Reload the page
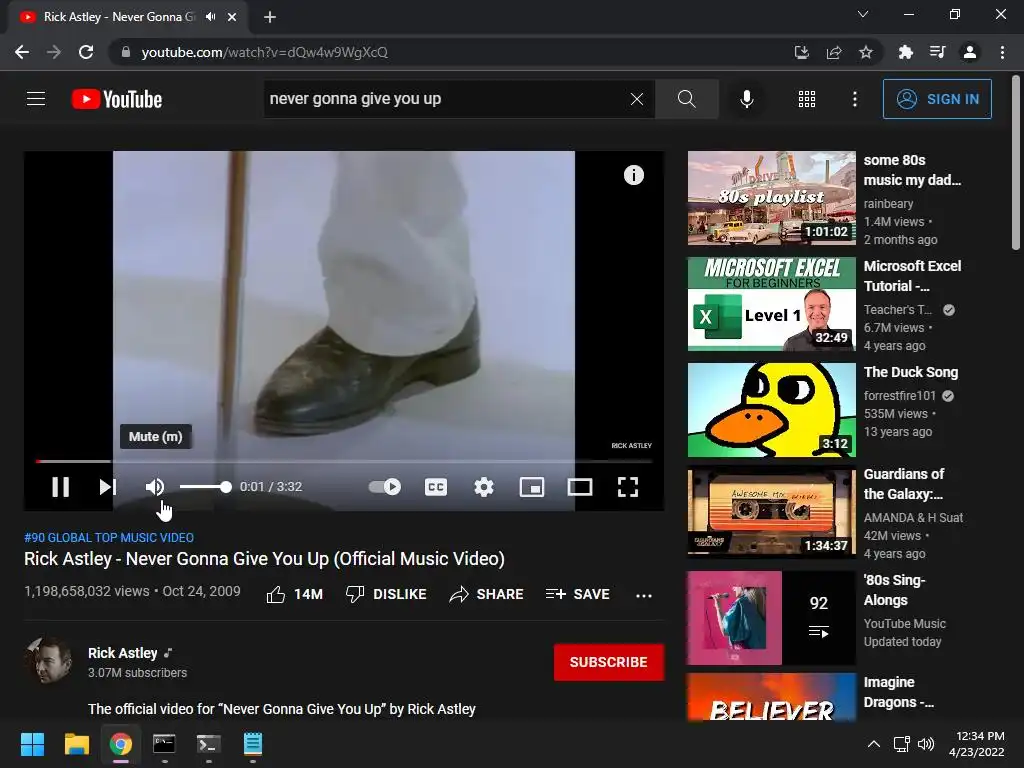This screenshot has width=1024, height=768. point(86,52)
